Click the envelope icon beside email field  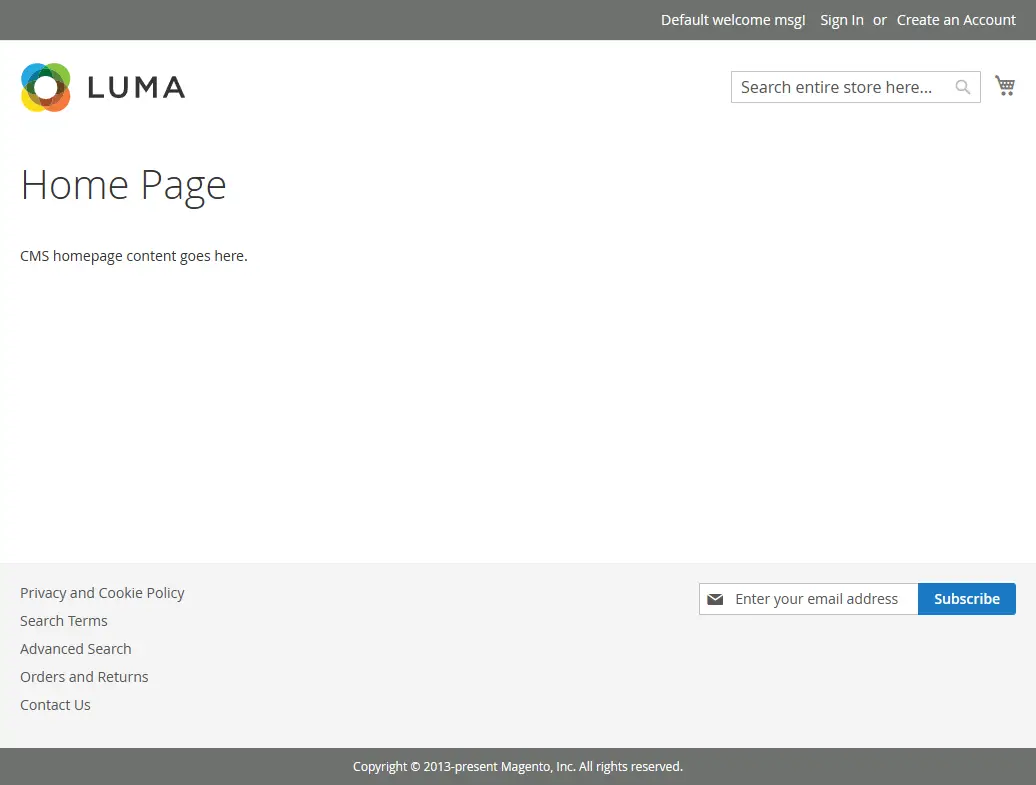point(715,599)
